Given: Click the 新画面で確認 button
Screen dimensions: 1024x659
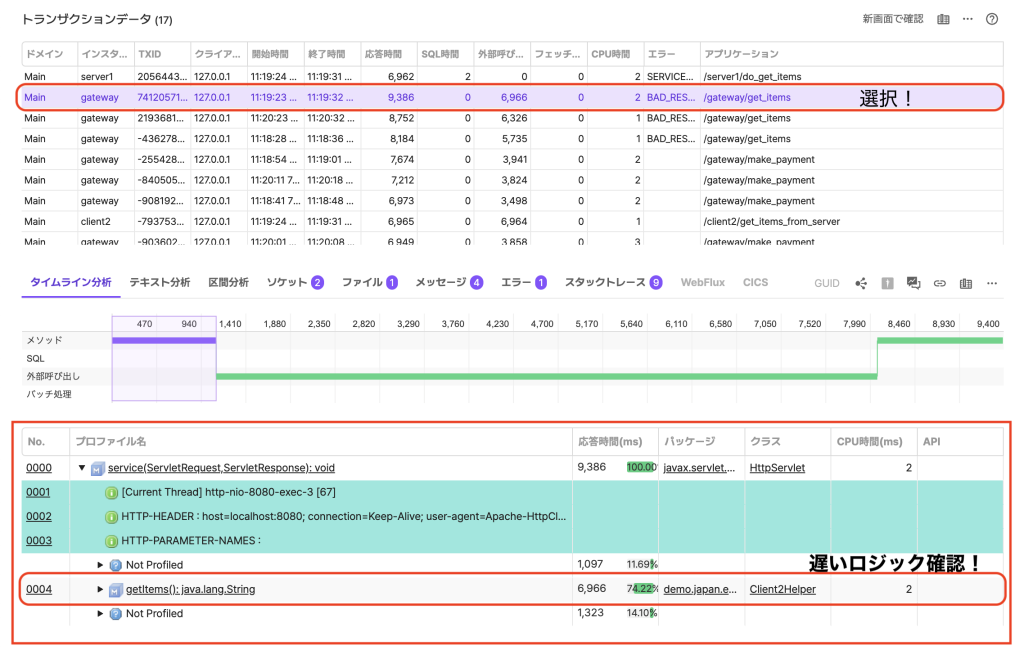Looking at the screenshot, I should click(892, 19).
